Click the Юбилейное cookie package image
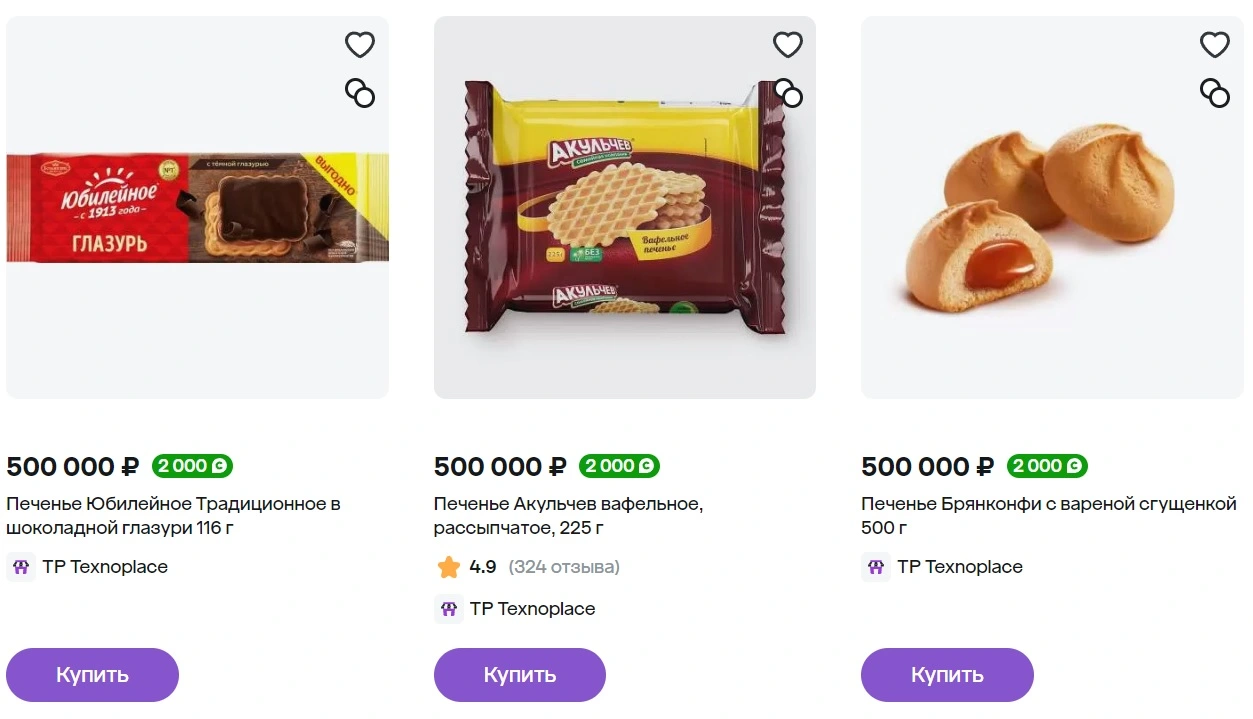Viewport: 1253px width, 719px height. pos(197,208)
